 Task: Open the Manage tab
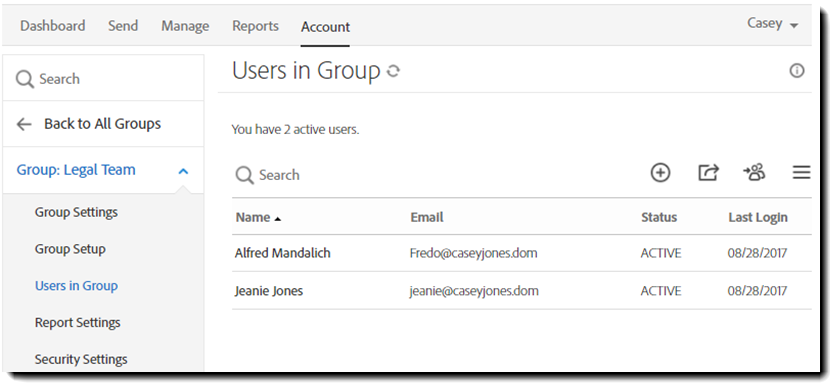(185, 26)
